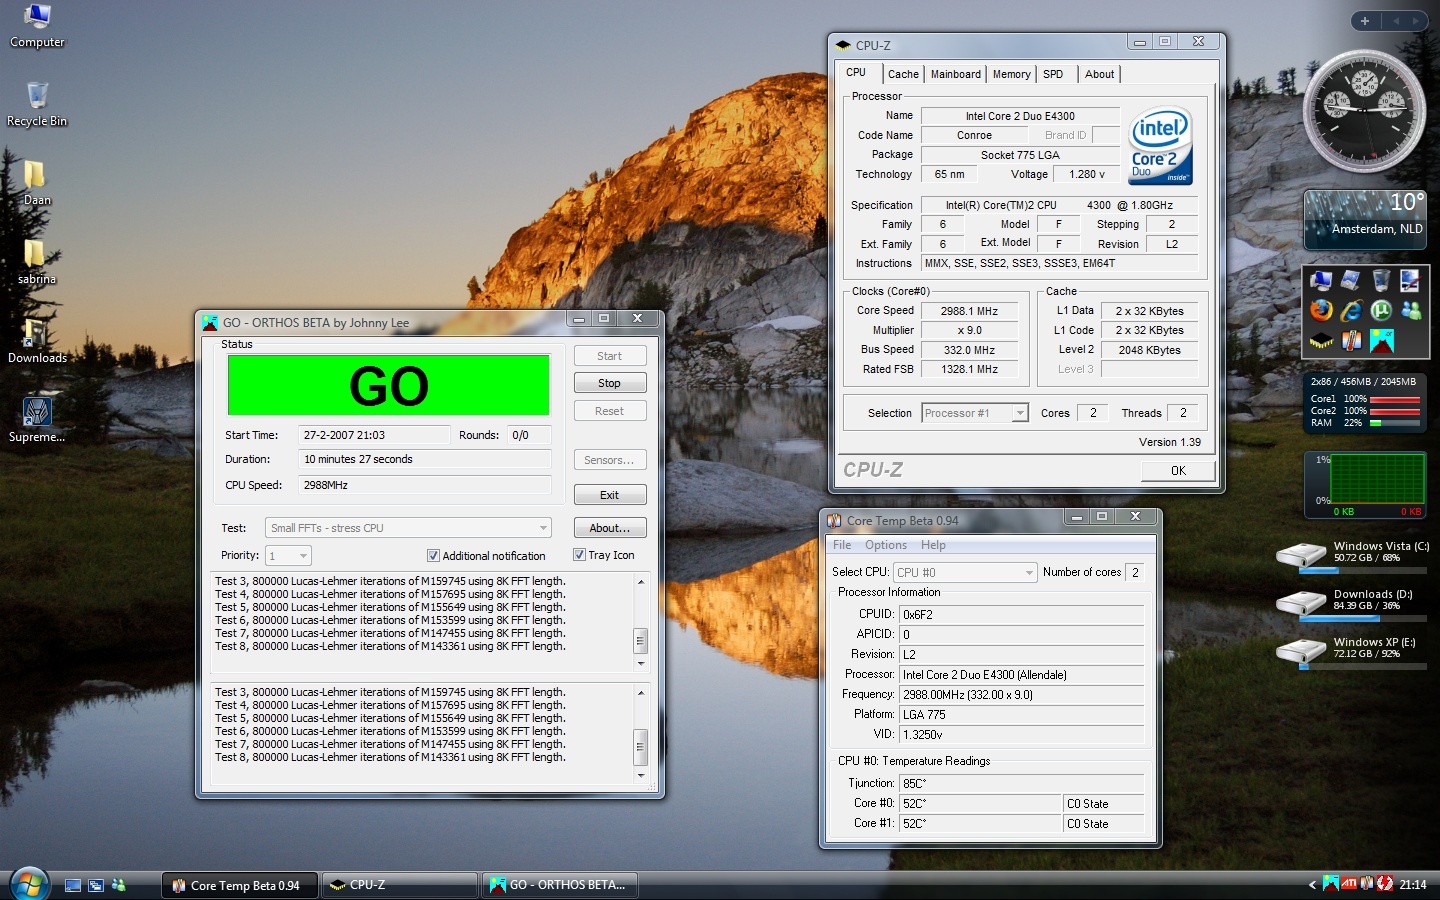Click the Windows Start orb

coord(30,884)
